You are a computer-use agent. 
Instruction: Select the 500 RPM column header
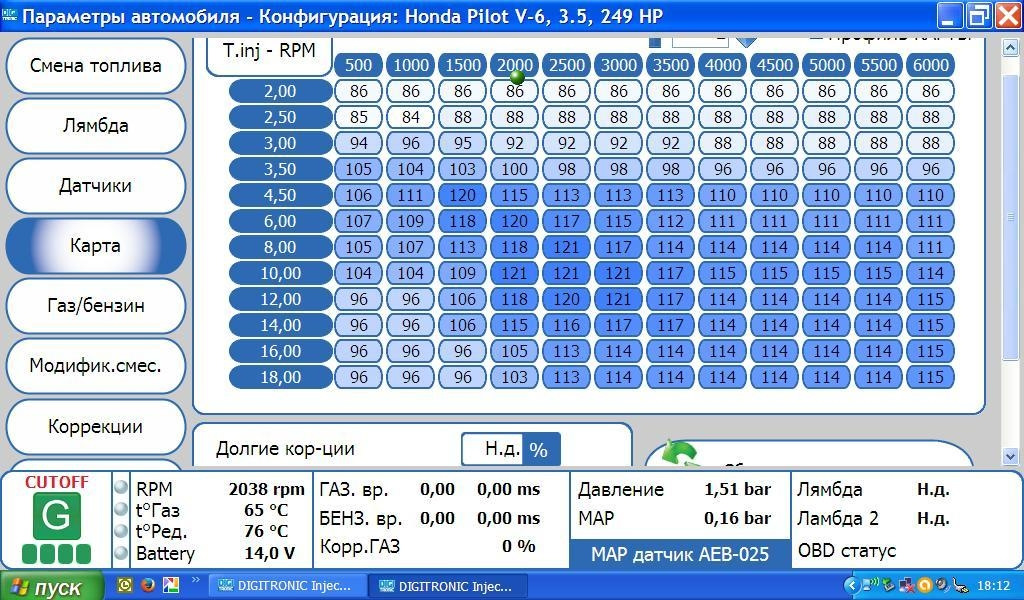359,65
